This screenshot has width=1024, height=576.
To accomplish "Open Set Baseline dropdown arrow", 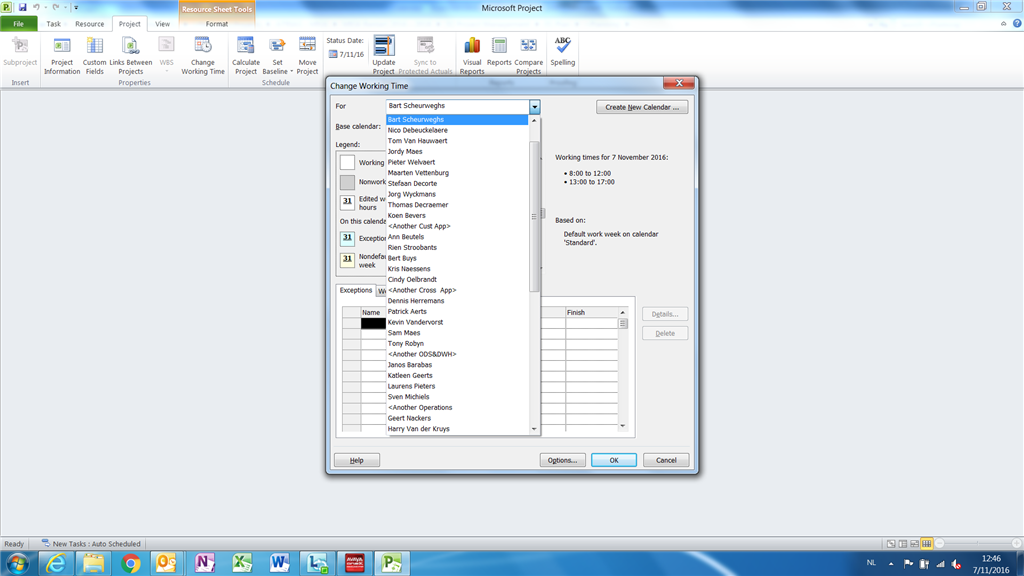I will click(x=291, y=72).
